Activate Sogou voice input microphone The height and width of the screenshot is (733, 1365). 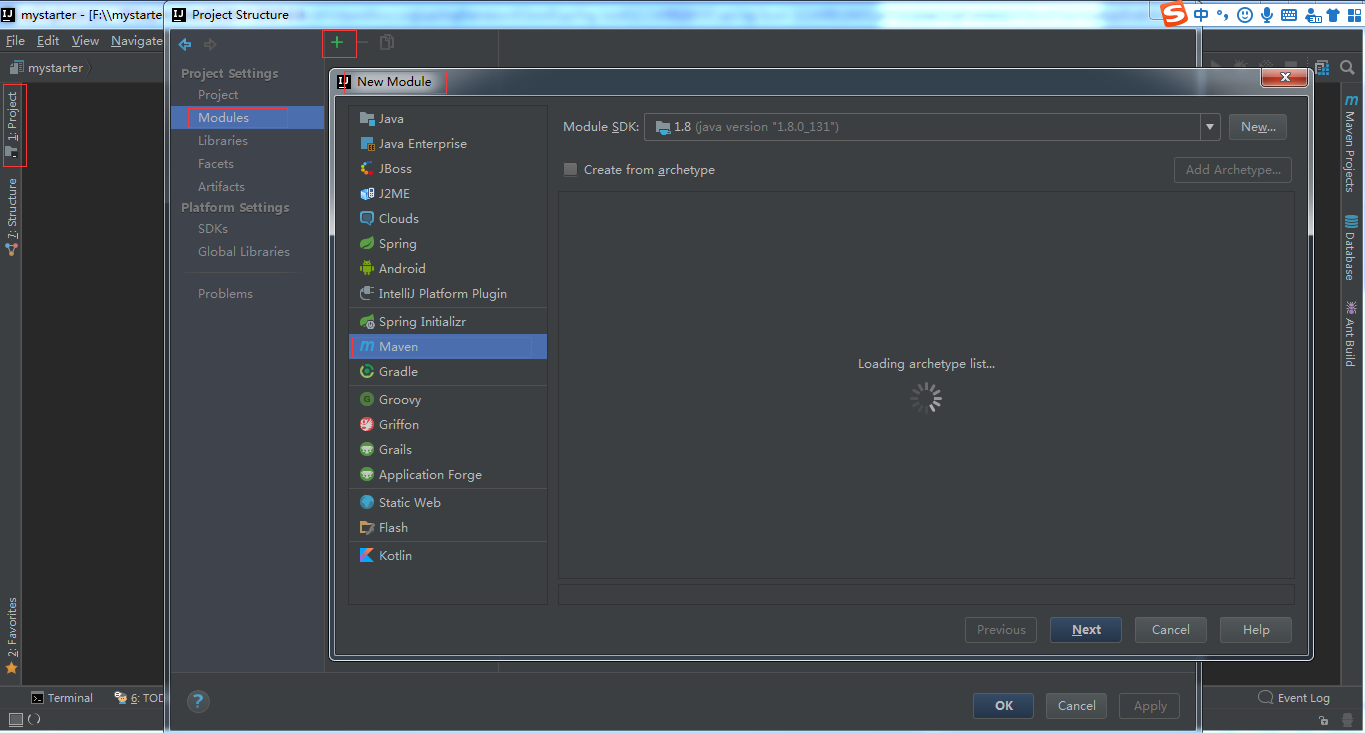pos(1267,15)
